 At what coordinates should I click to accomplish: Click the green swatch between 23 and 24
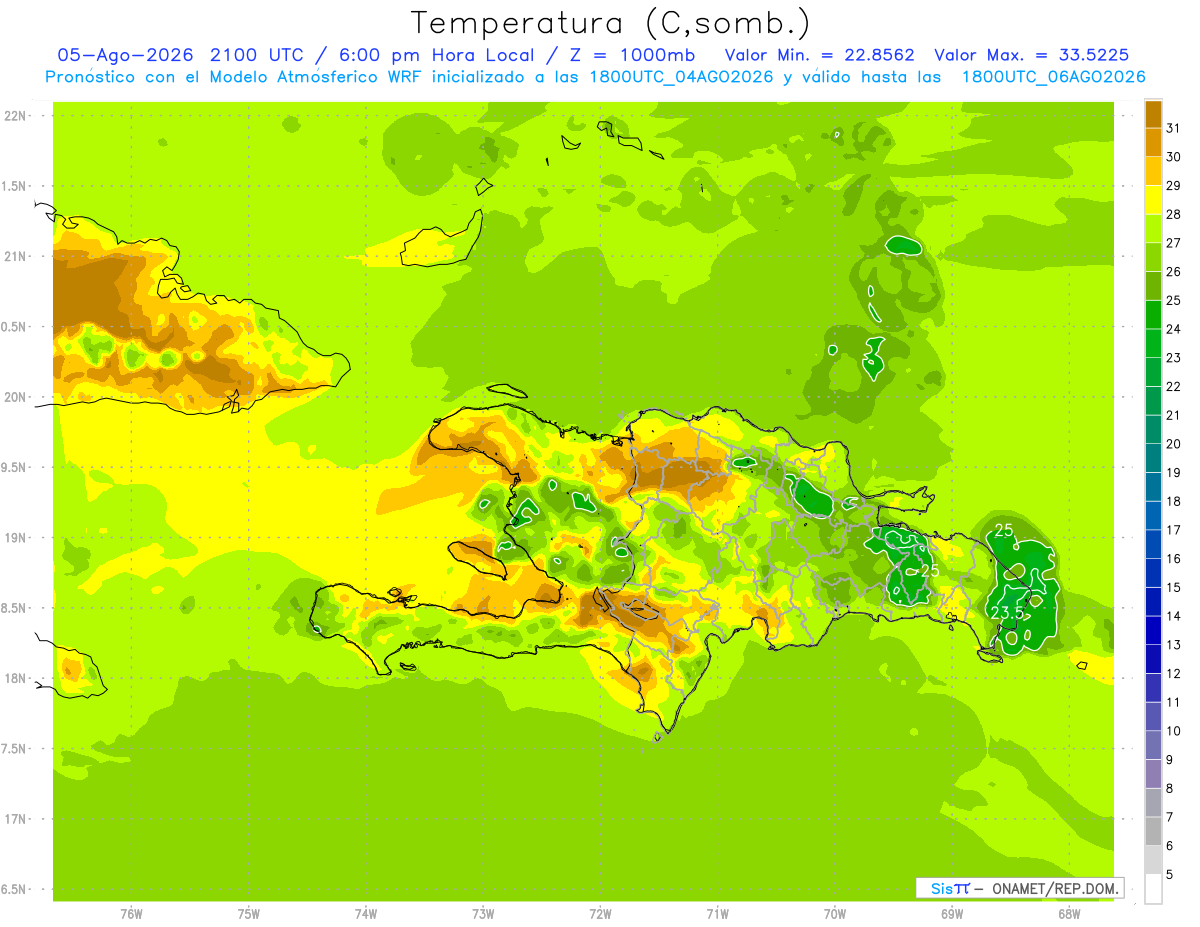[x=1153, y=344]
